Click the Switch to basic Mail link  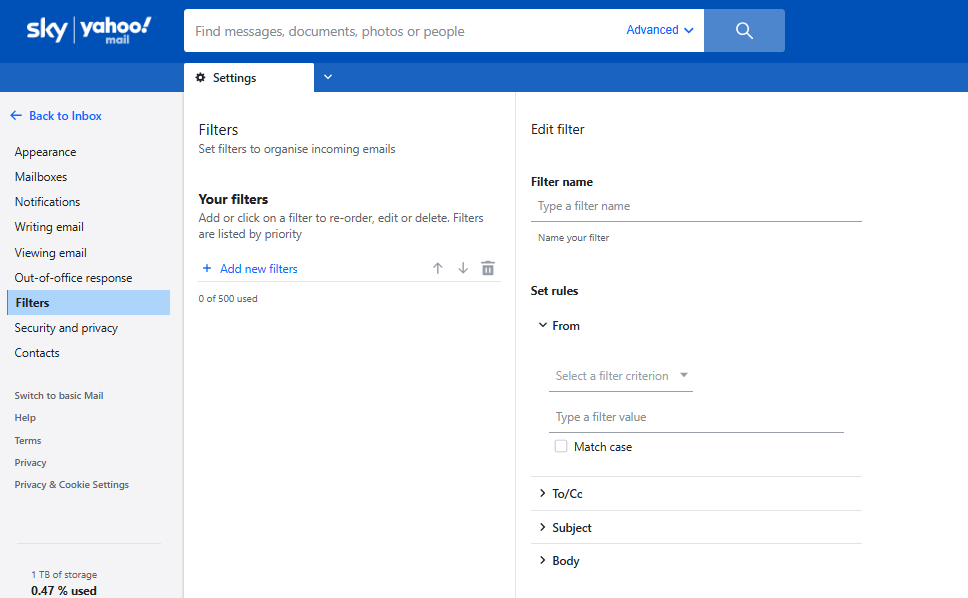point(58,395)
